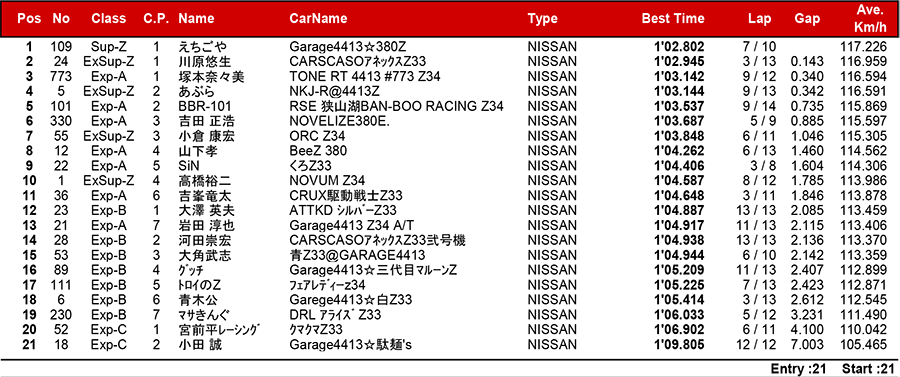The width and height of the screenshot is (900, 377).
Task: Select car name Garage4413☆駄麺's
Action: (351, 345)
